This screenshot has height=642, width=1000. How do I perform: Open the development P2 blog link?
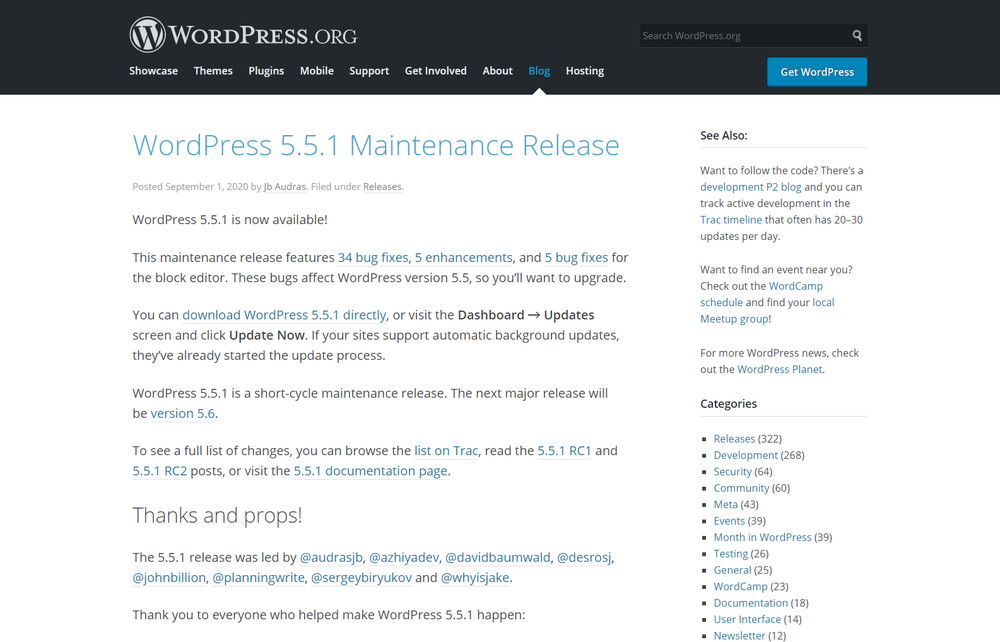coord(751,187)
